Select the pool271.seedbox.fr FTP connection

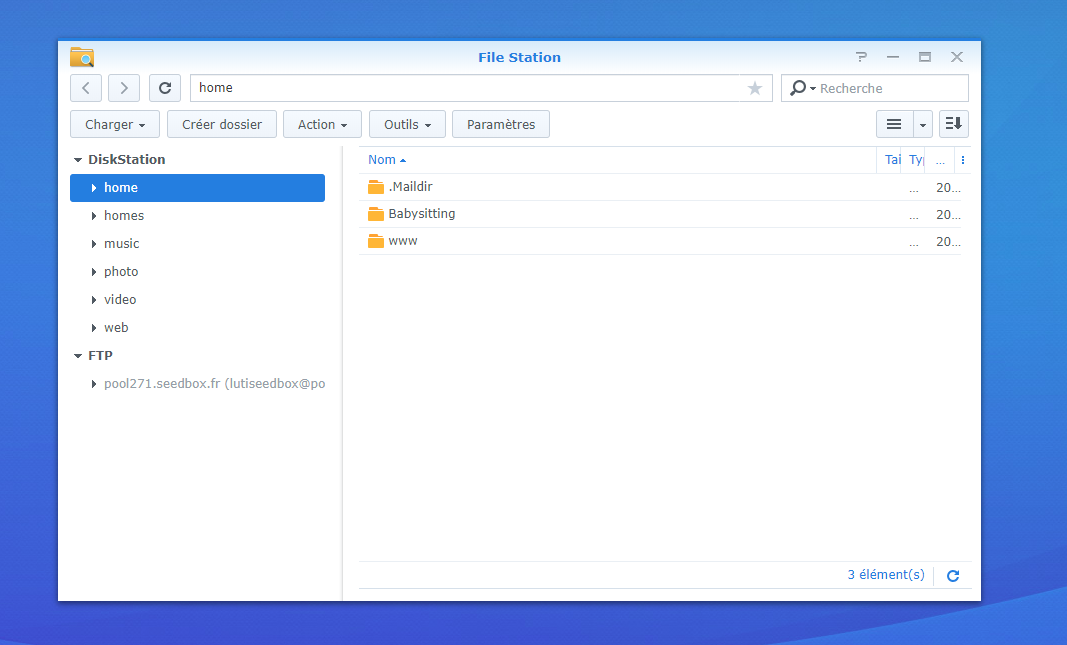coord(214,384)
